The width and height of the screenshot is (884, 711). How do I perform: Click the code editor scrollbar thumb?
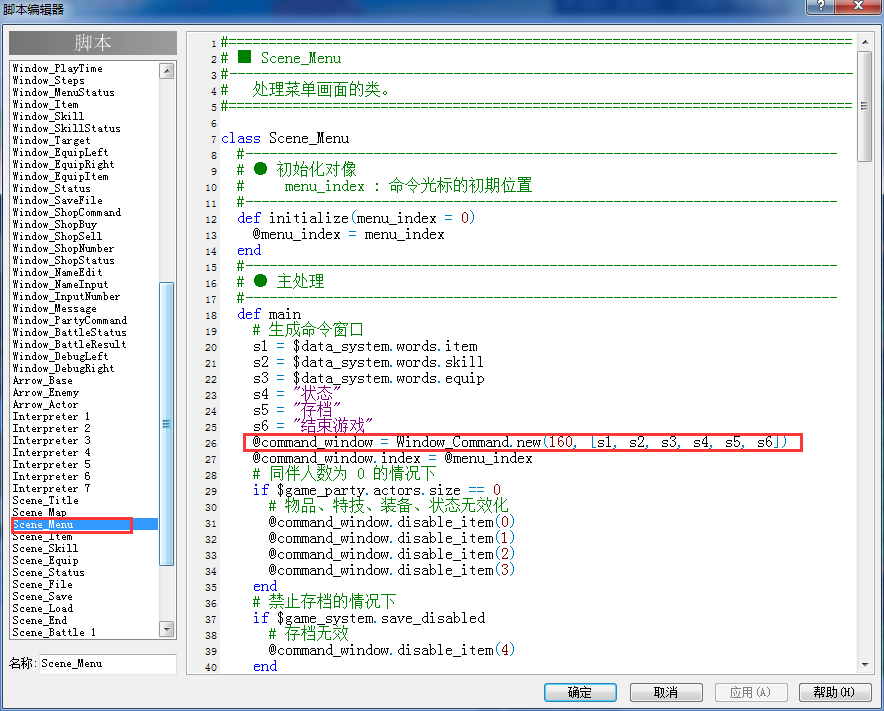click(865, 106)
